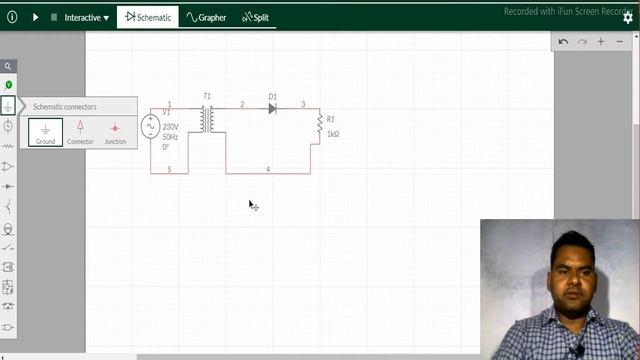This screenshot has width=640, height=360.
Task: Undo the last schematic action
Action: 563,42
